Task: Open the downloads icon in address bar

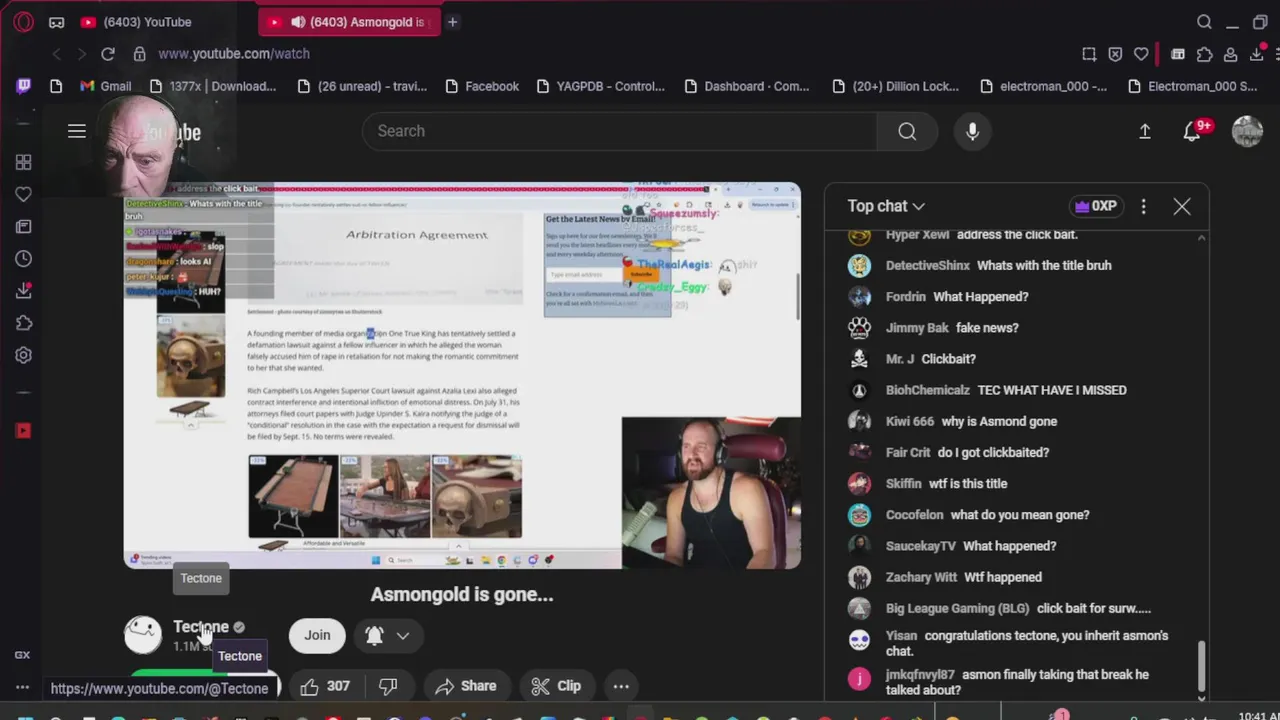Action: [1257, 54]
